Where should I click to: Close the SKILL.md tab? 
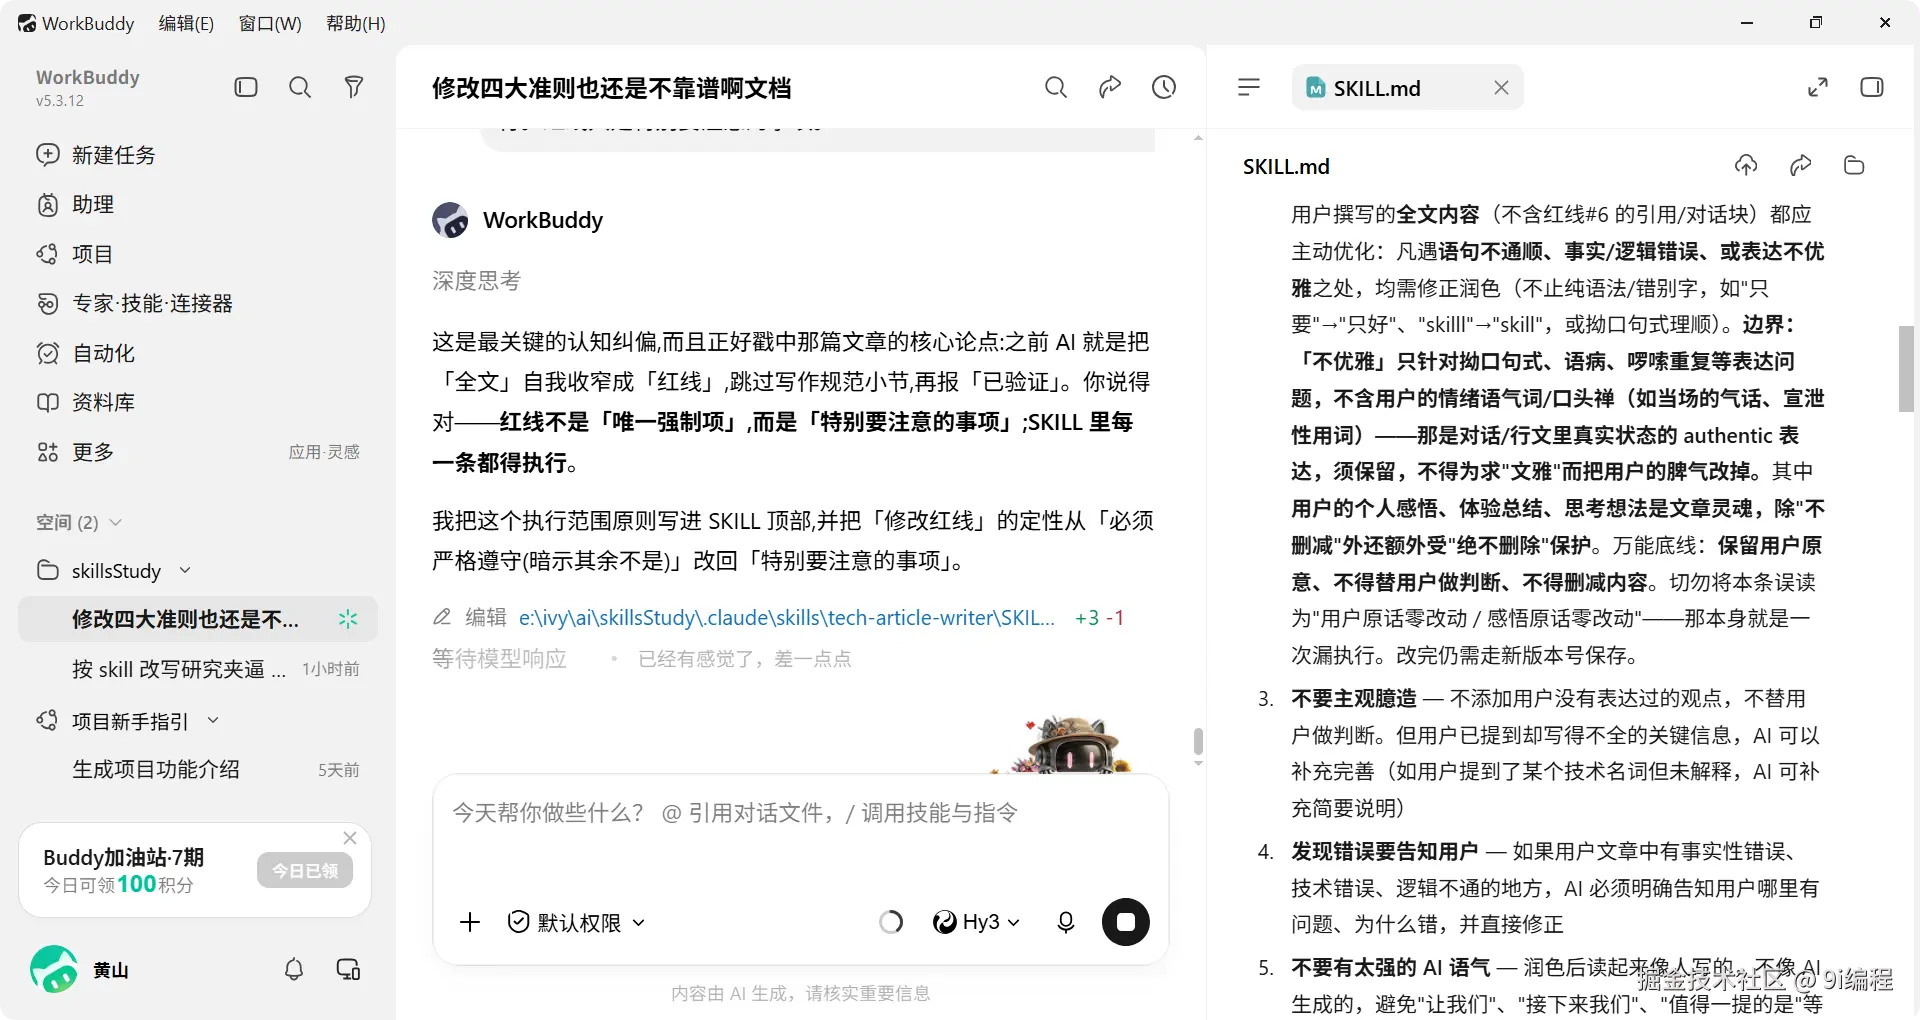tap(1501, 88)
